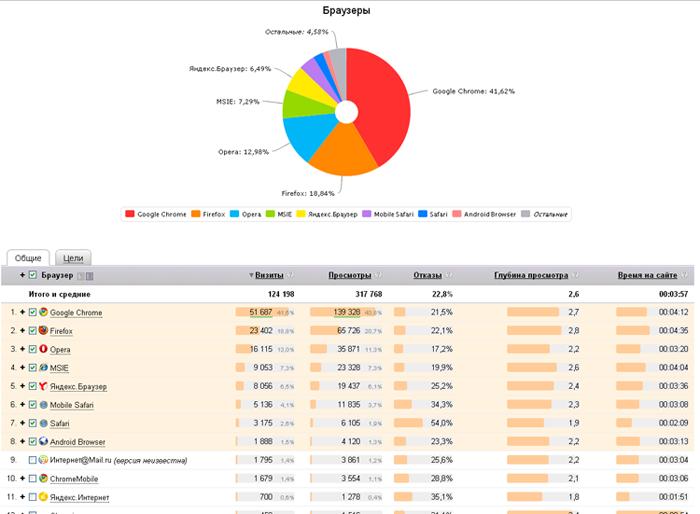Uncheck the Mobile Safari row checkbox
This screenshot has width=700, height=514.
33,405
